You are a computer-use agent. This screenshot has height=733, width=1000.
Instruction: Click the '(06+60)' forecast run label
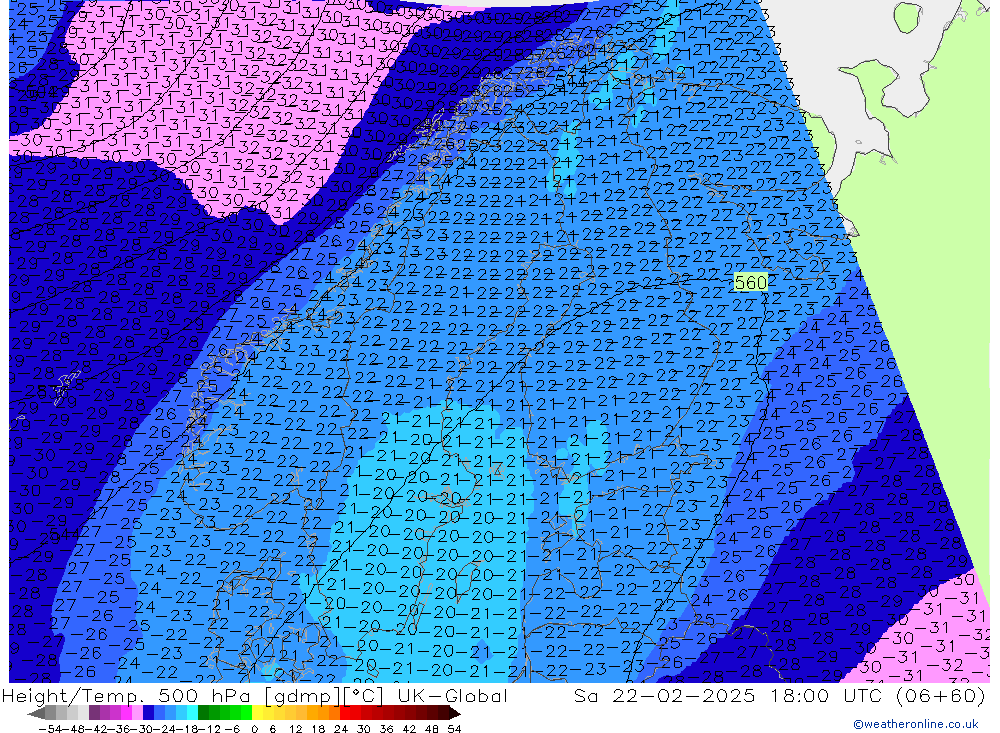pos(941,695)
